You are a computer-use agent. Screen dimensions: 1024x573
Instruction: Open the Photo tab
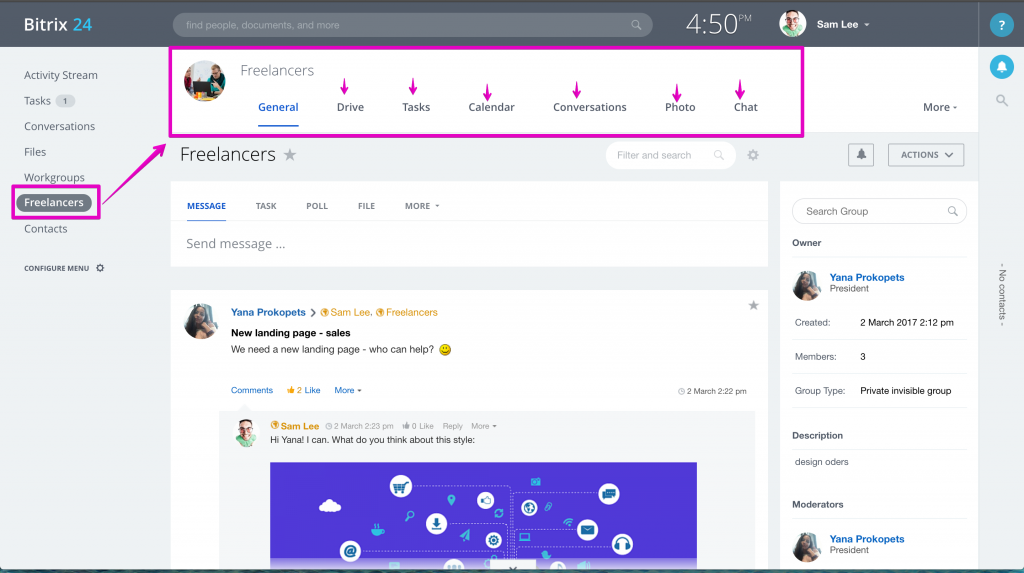click(x=680, y=107)
